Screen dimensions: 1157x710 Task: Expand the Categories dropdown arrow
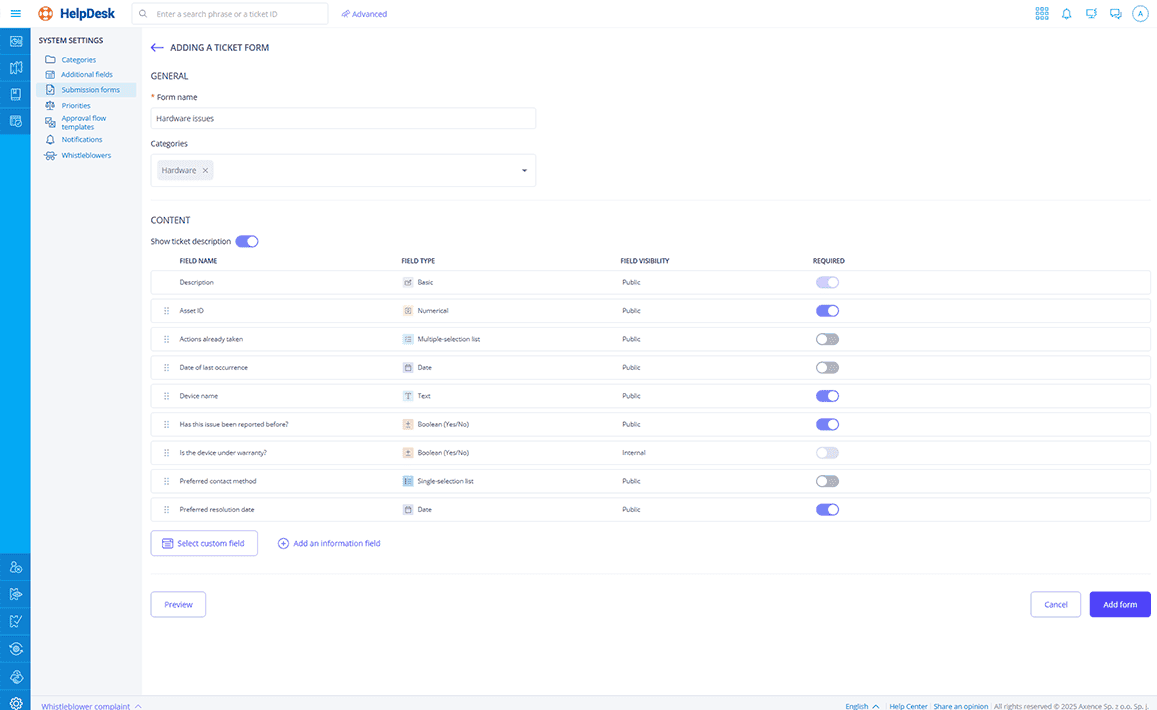(524, 171)
